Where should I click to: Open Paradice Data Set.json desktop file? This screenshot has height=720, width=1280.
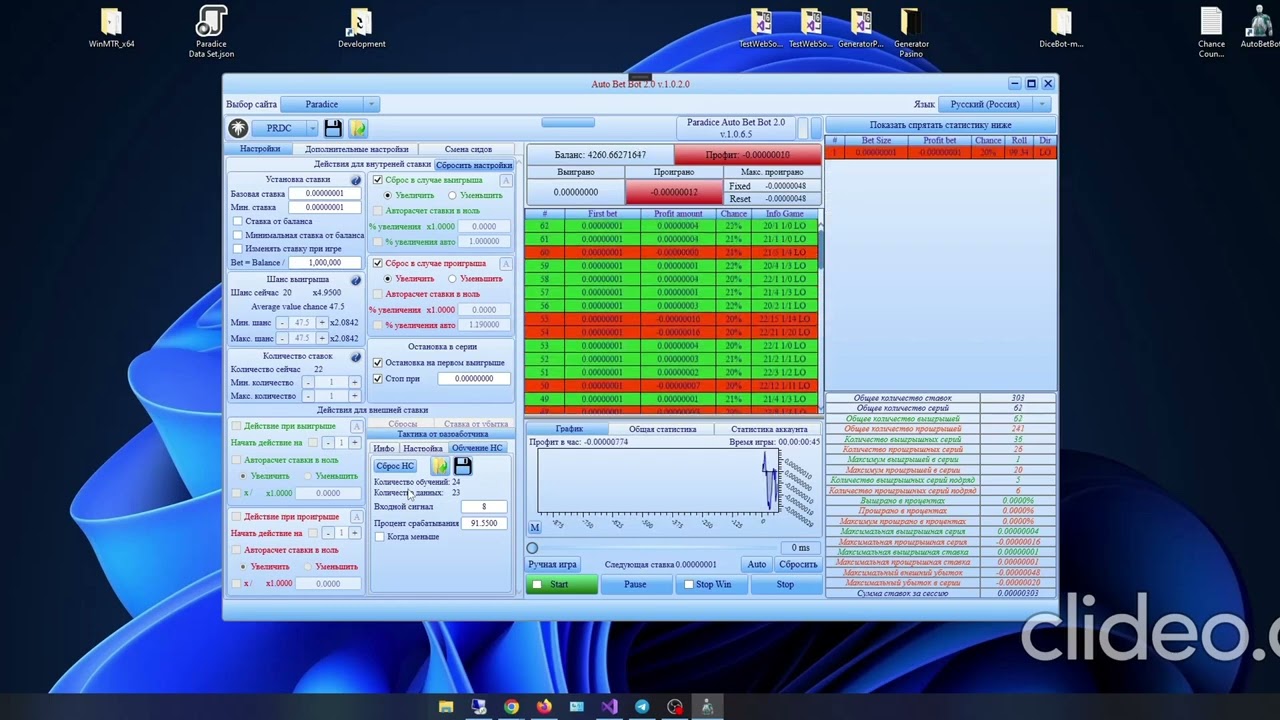point(211,32)
